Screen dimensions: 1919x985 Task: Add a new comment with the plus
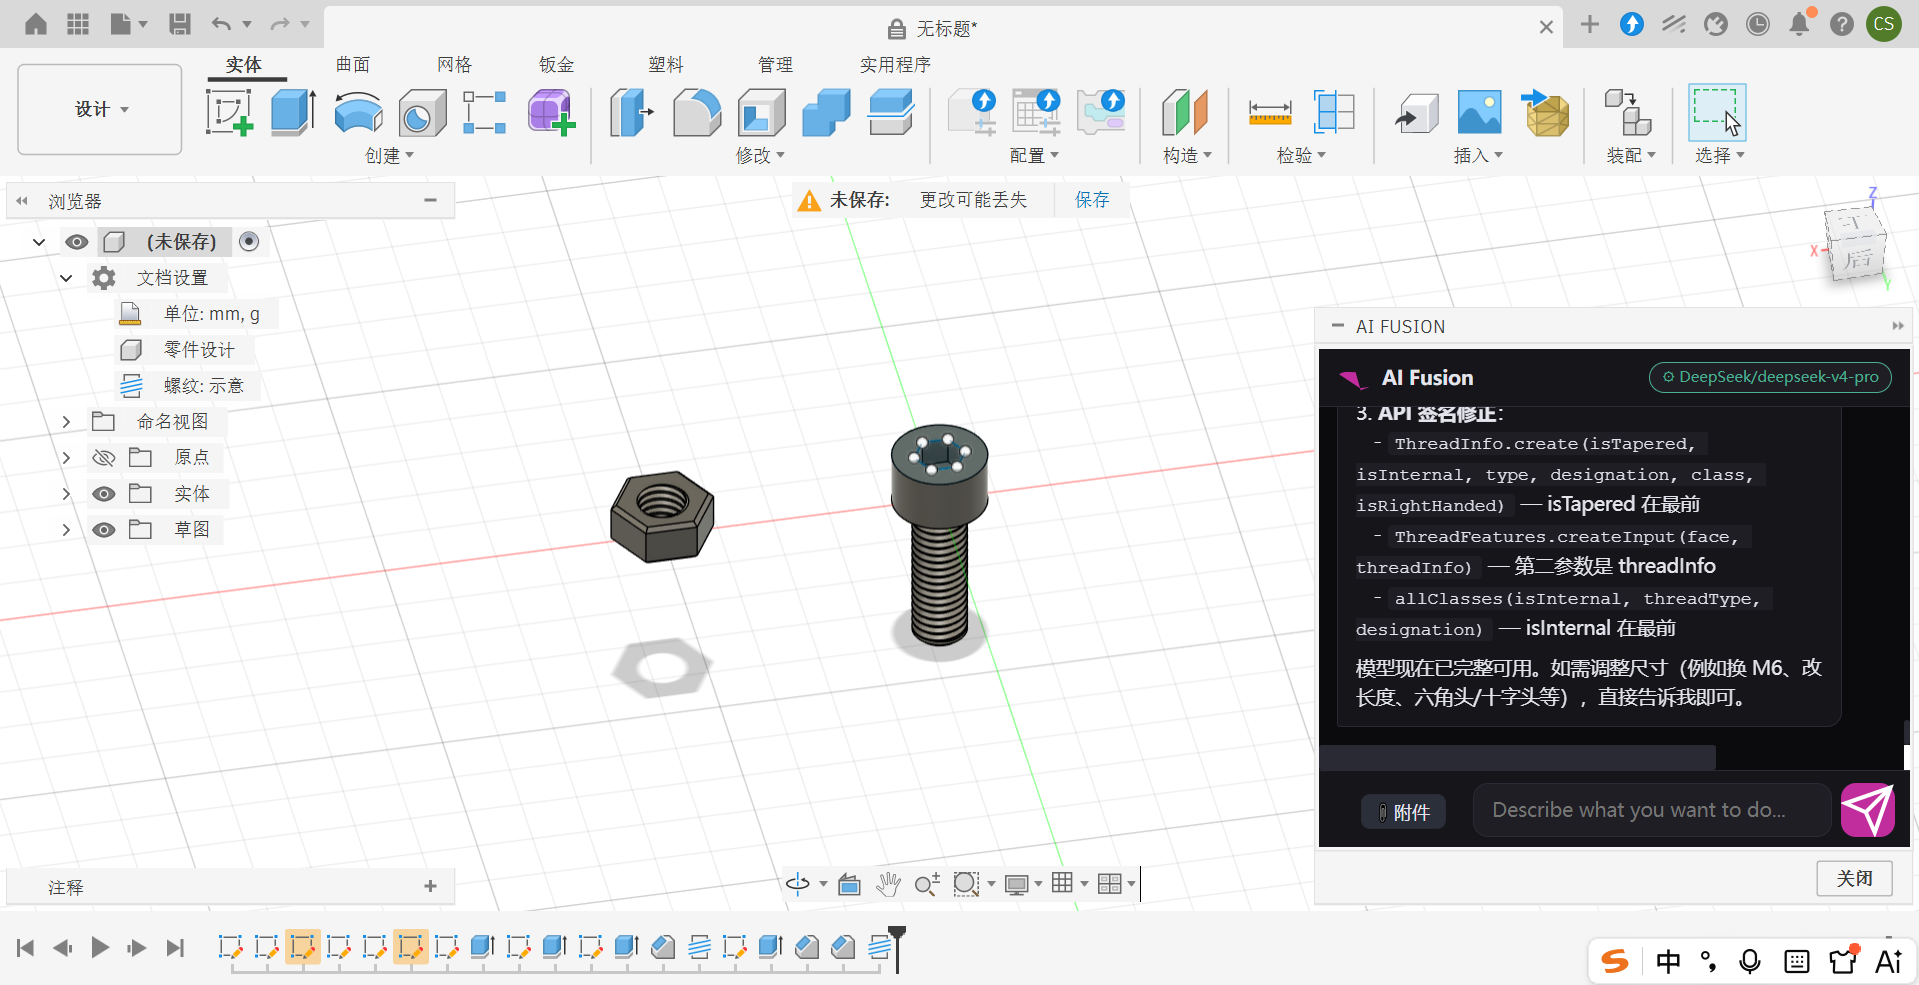tap(430, 886)
